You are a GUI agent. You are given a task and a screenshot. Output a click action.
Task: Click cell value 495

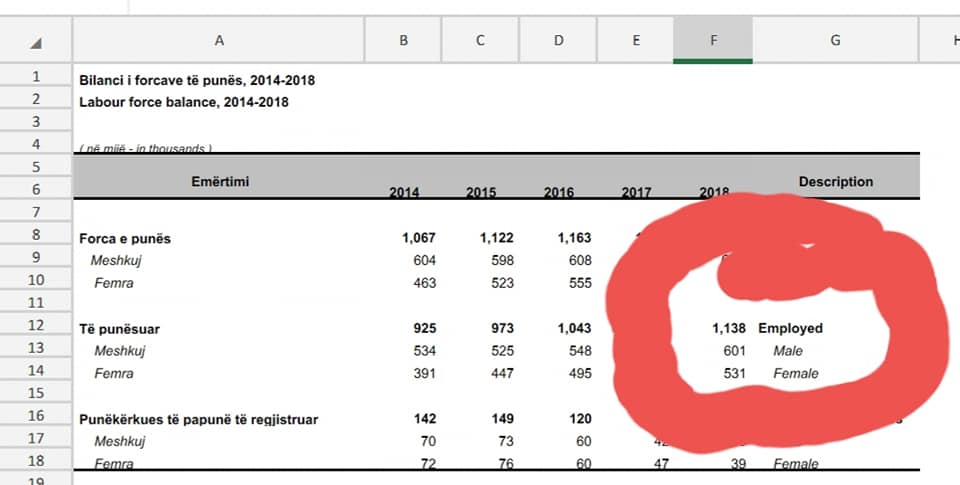[x=580, y=374]
